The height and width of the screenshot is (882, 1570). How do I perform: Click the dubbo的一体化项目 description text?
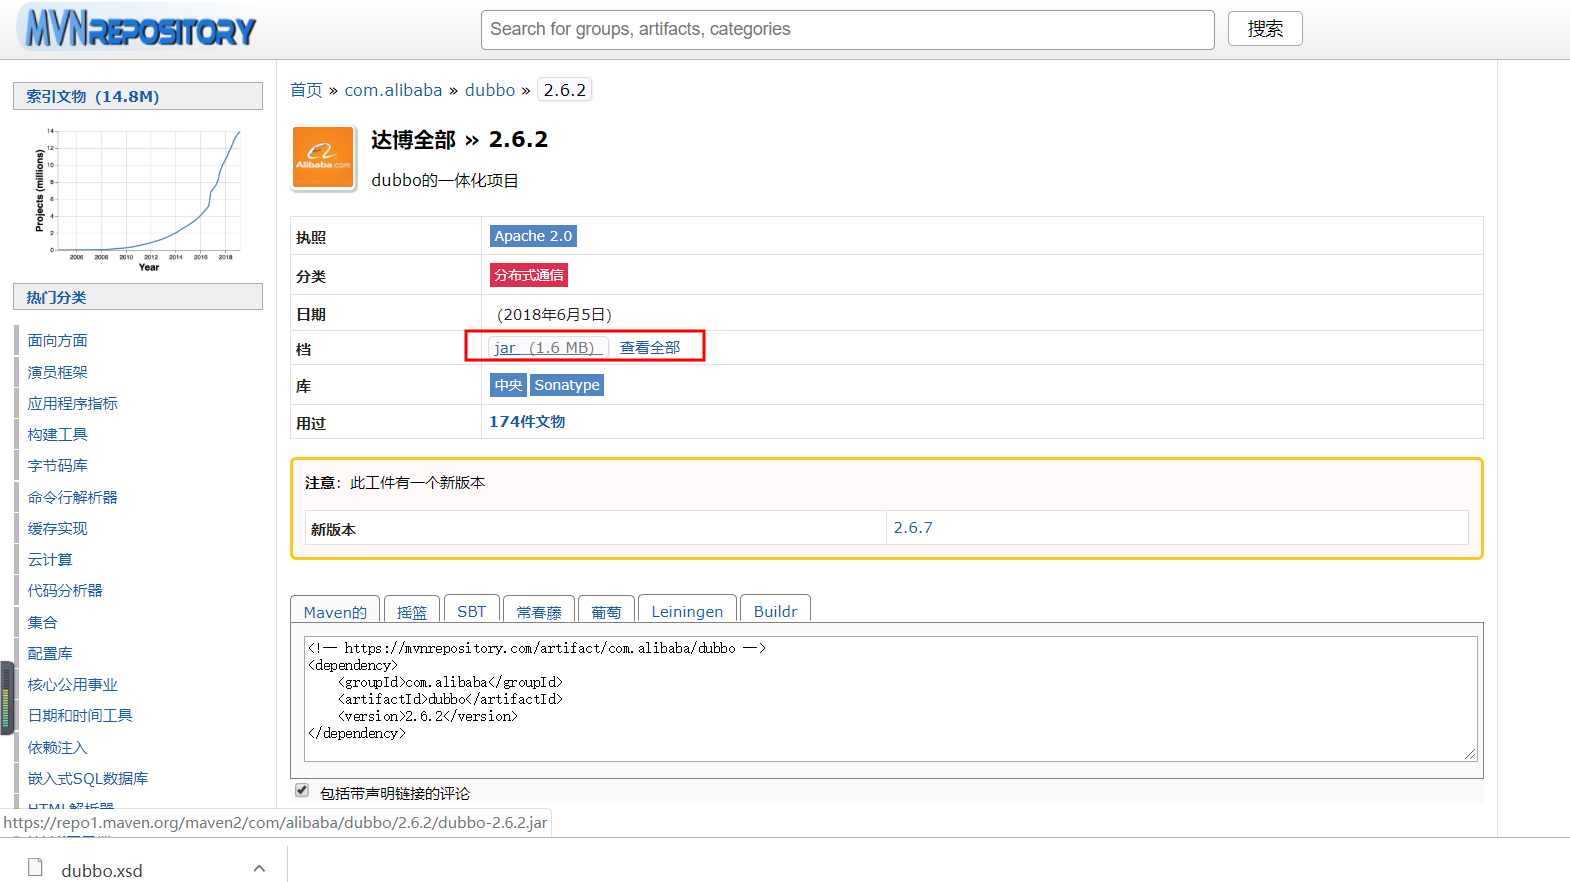445,181
